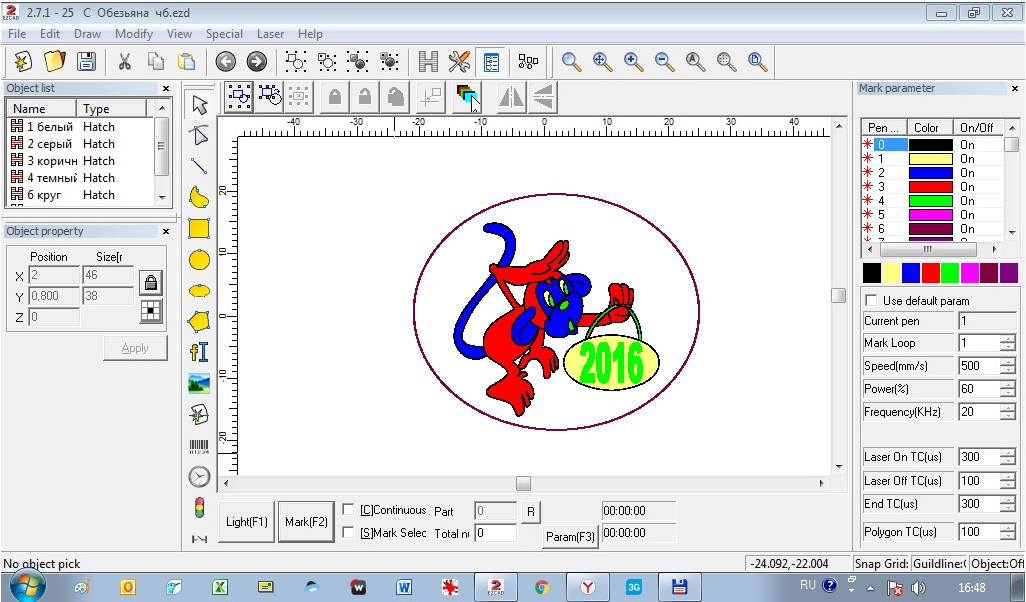This screenshot has height=602, width=1026.
Task: Tick the Use default param checkbox
Action: [x=871, y=301]
